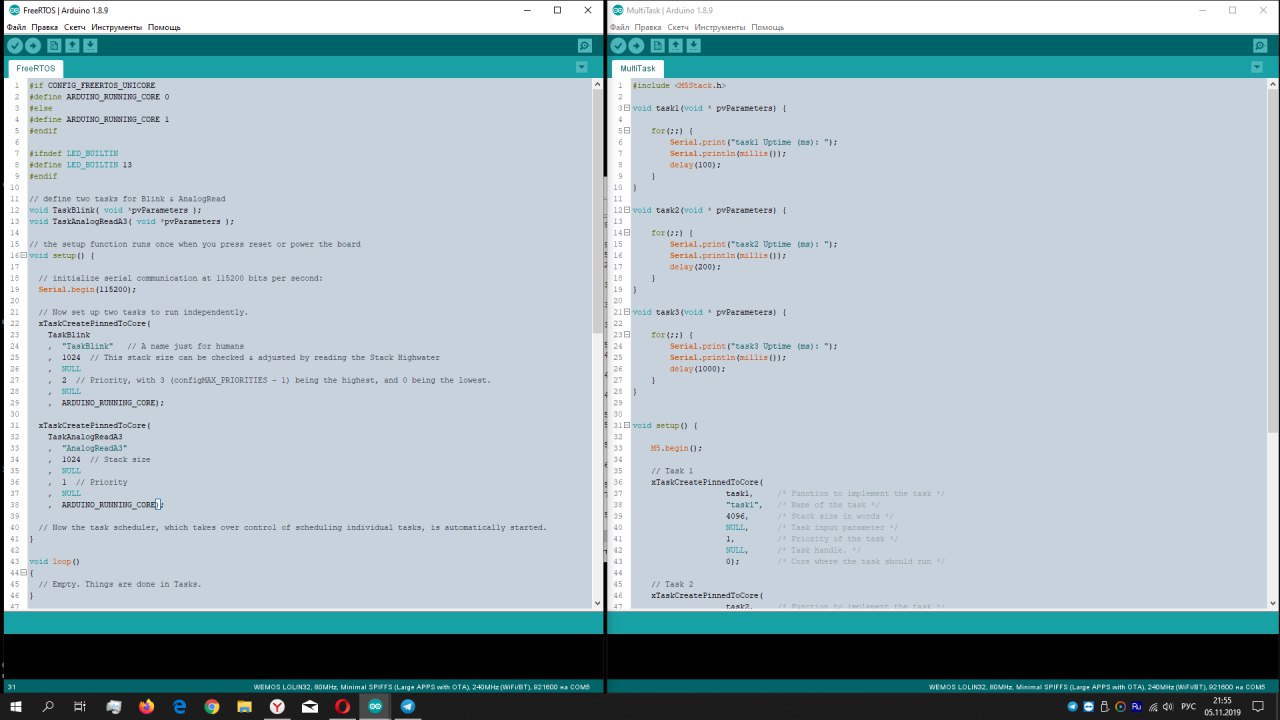This screenshot has height=720, width=1280.
Task: Collapse the loop() fold in FreeRTOS sketch
Action: pos(23,573)
